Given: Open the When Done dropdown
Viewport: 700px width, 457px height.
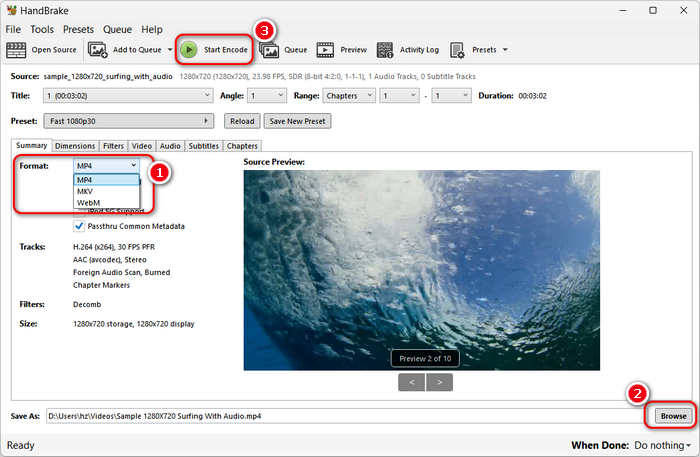Looking at the screenshot, I should point(662,445).
